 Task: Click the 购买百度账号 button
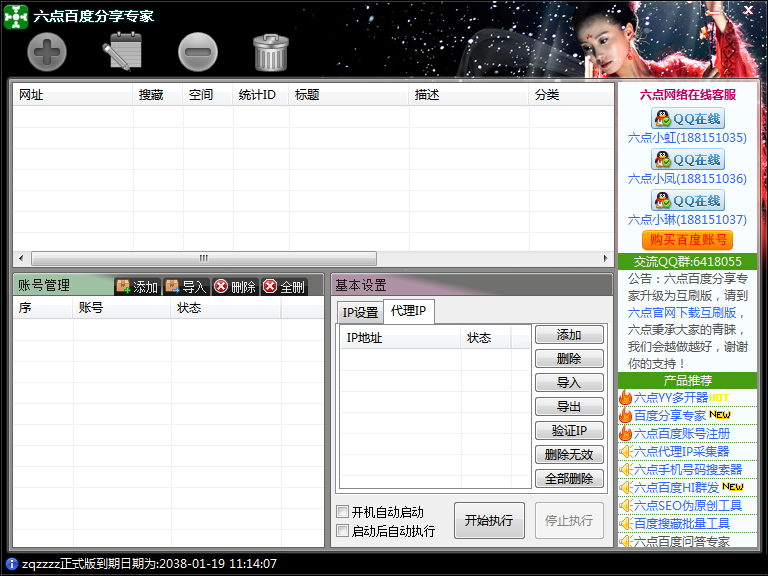click(687, 240)
